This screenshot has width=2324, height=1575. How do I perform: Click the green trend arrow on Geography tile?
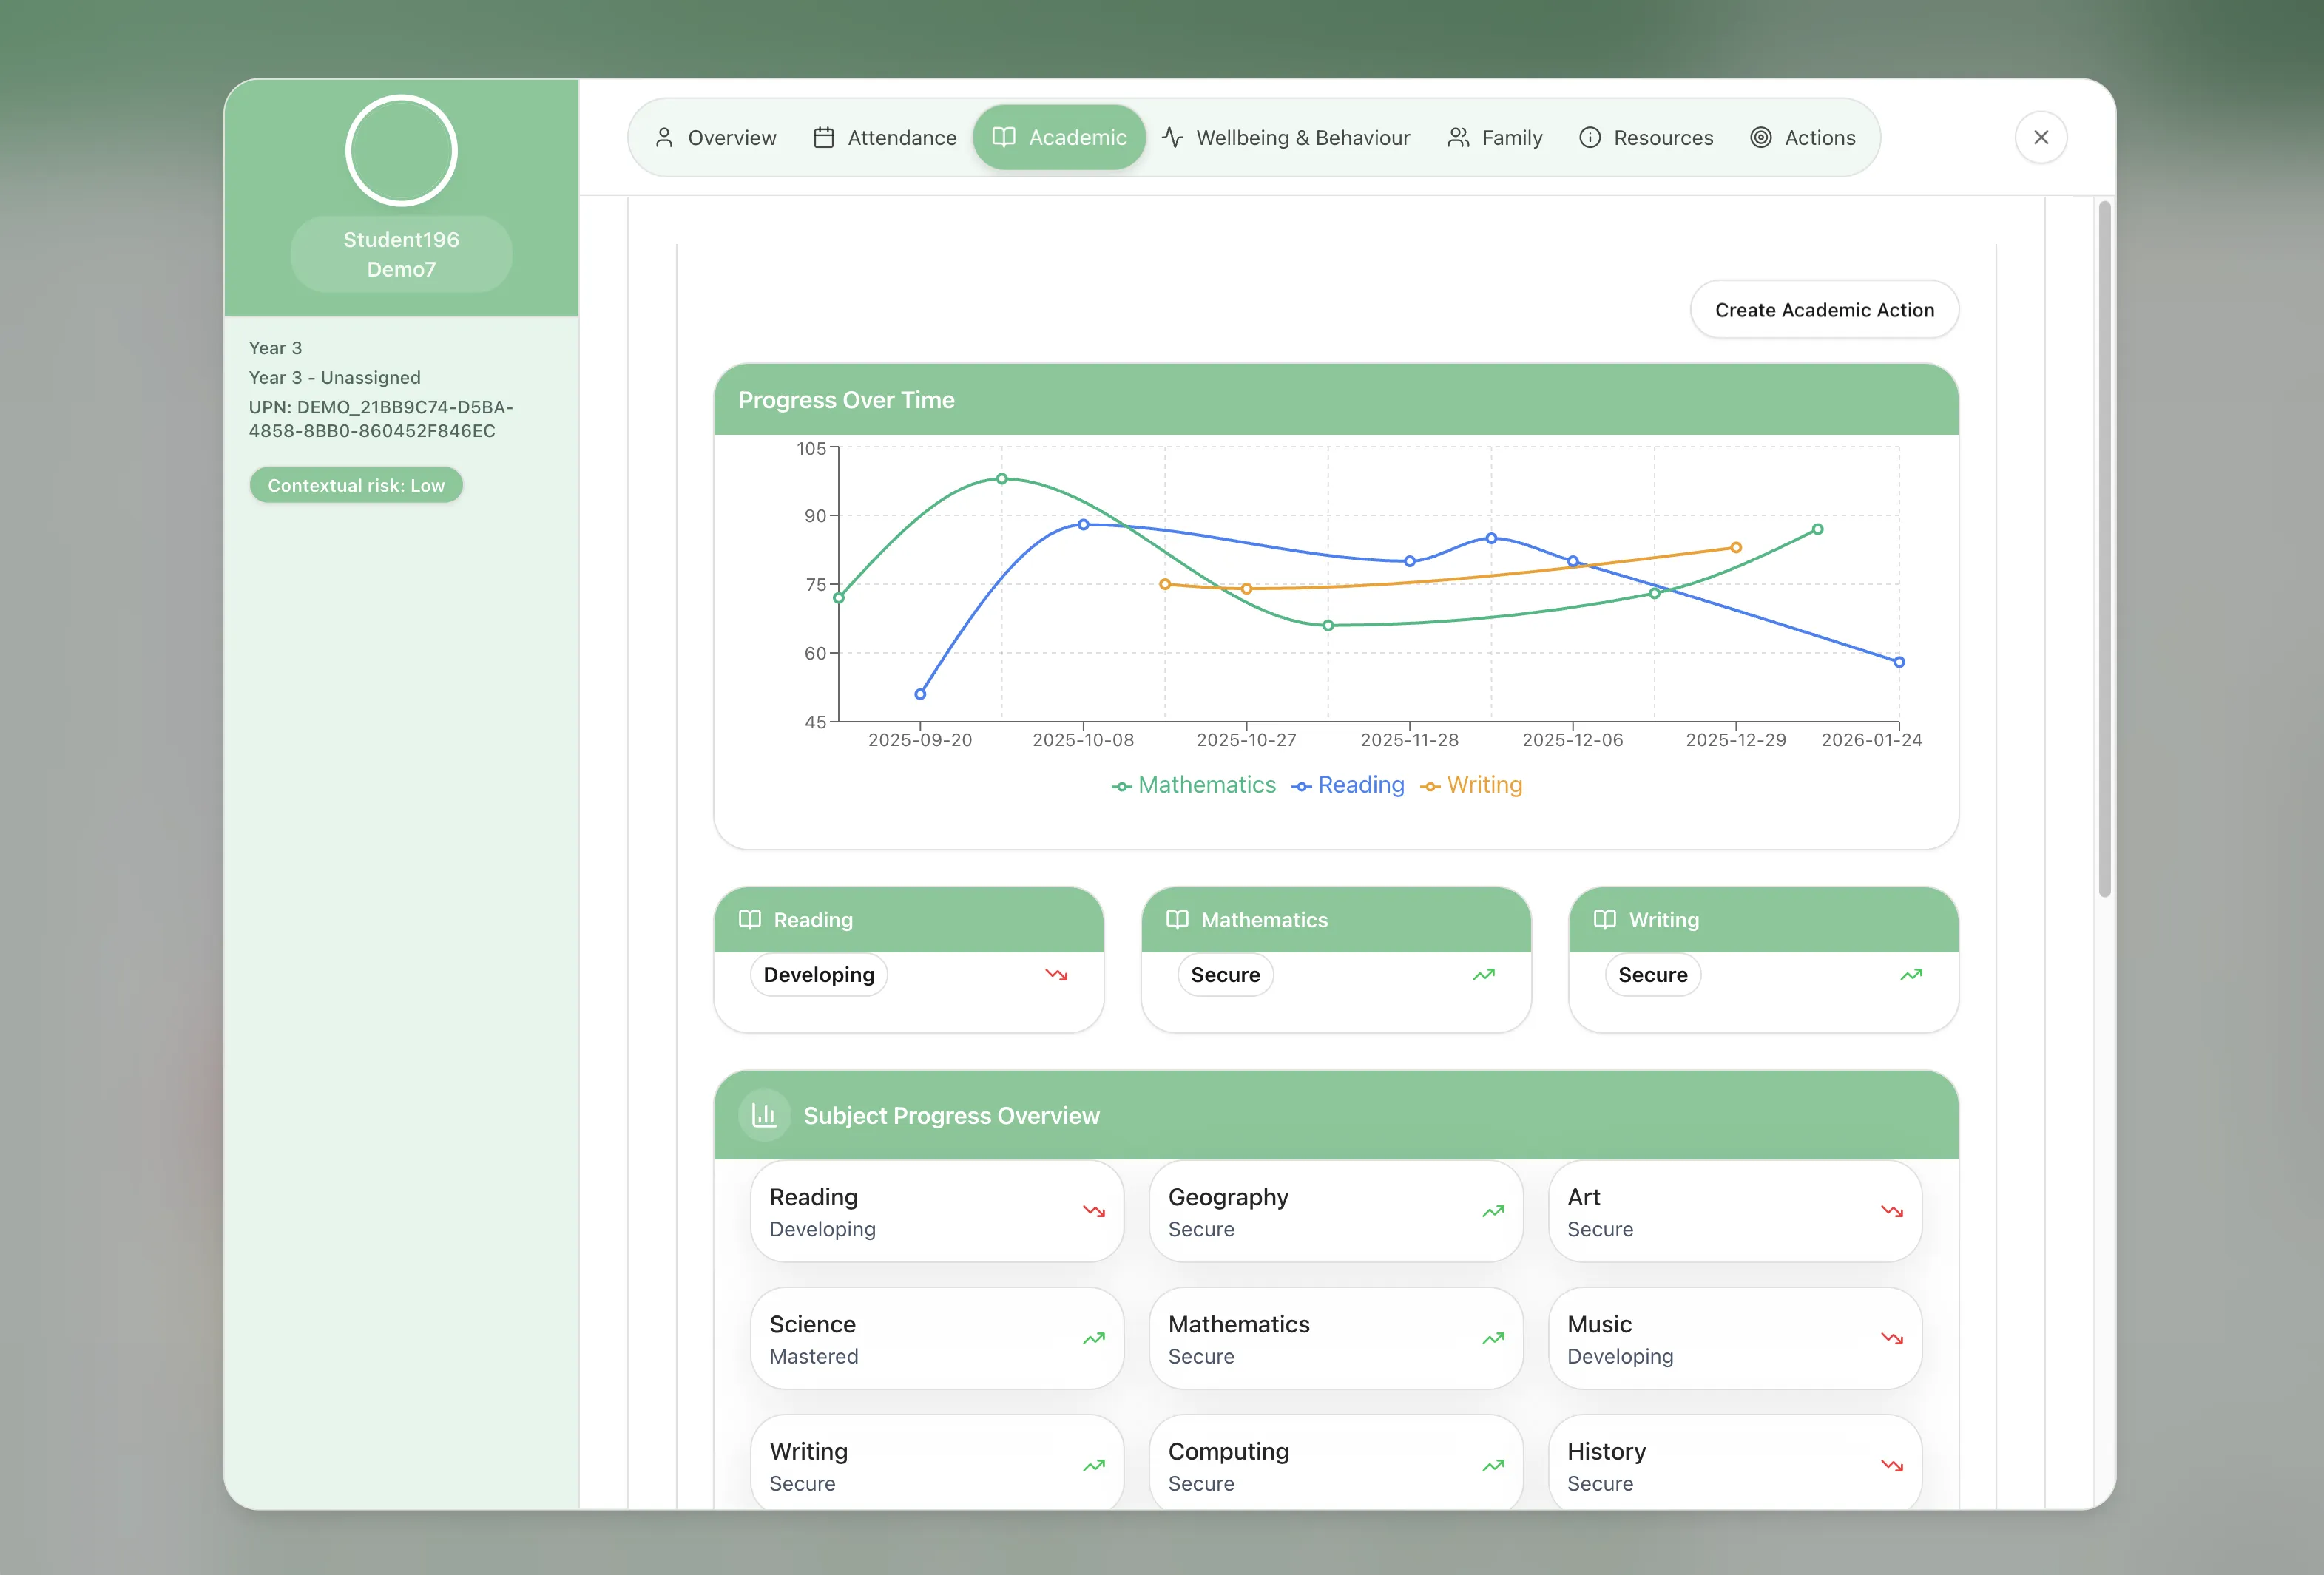tap(1492, 1211)
